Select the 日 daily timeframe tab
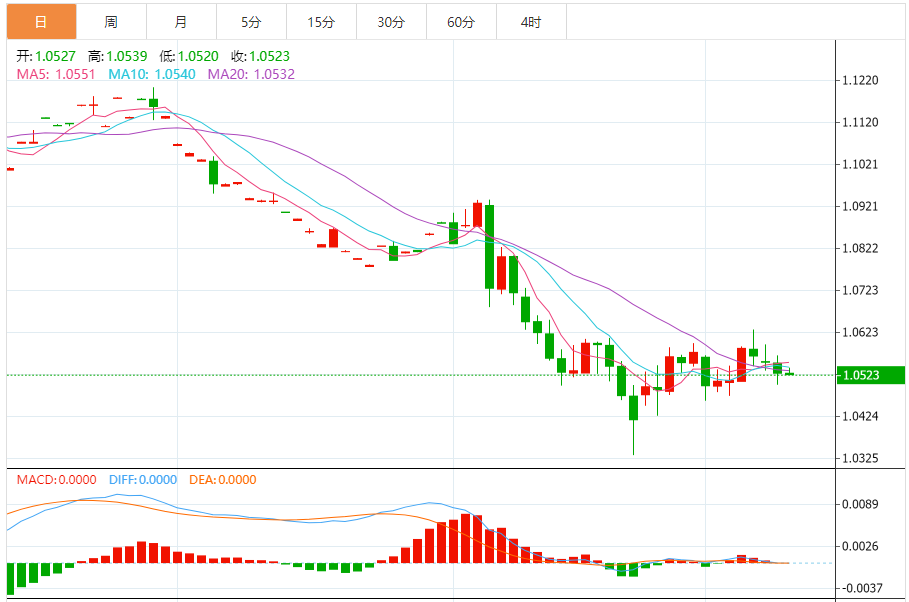 coord(41,22)
